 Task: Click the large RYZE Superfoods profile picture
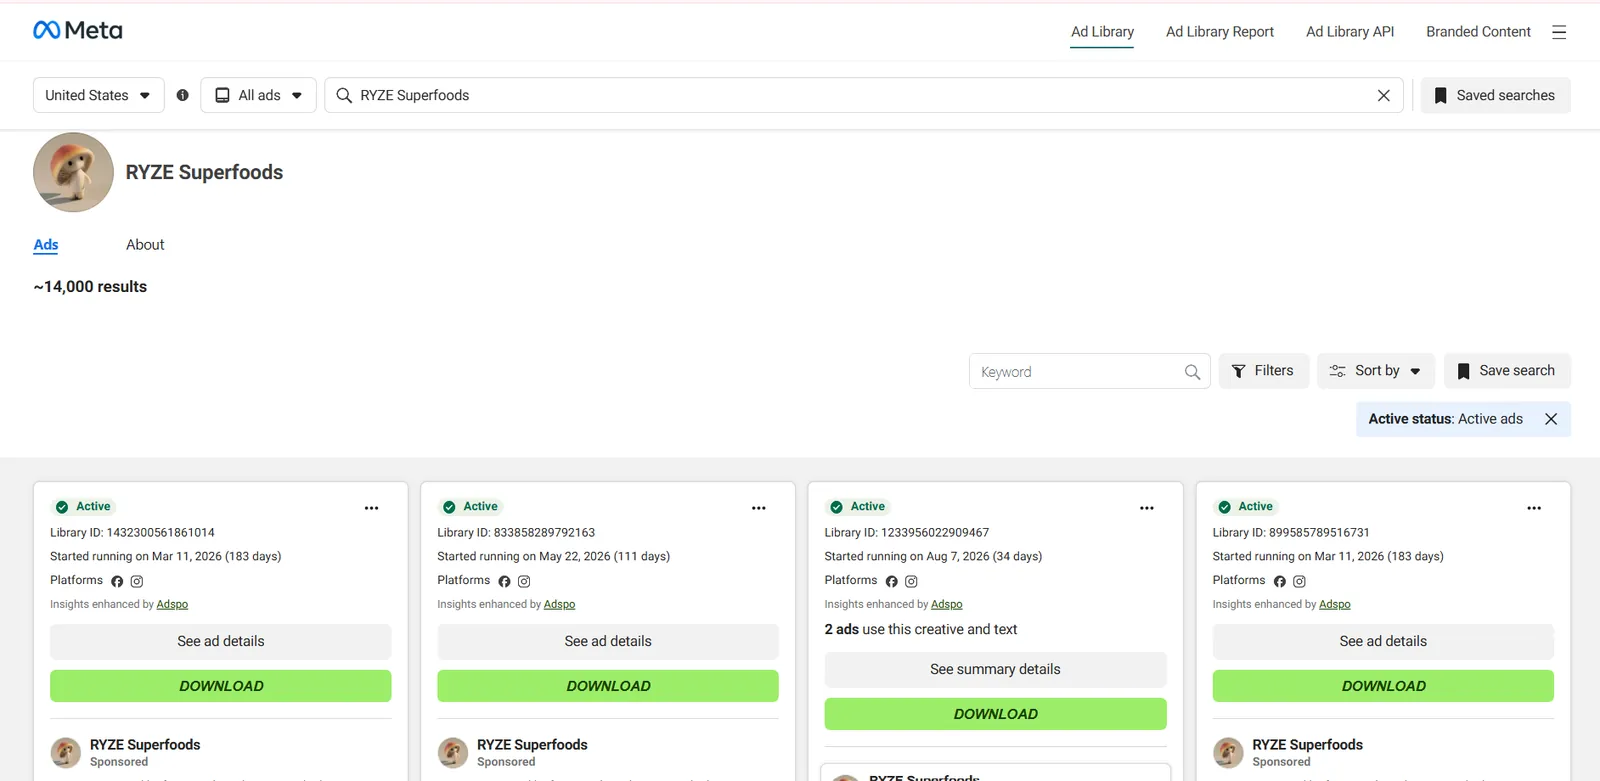(x=73, y=172)
